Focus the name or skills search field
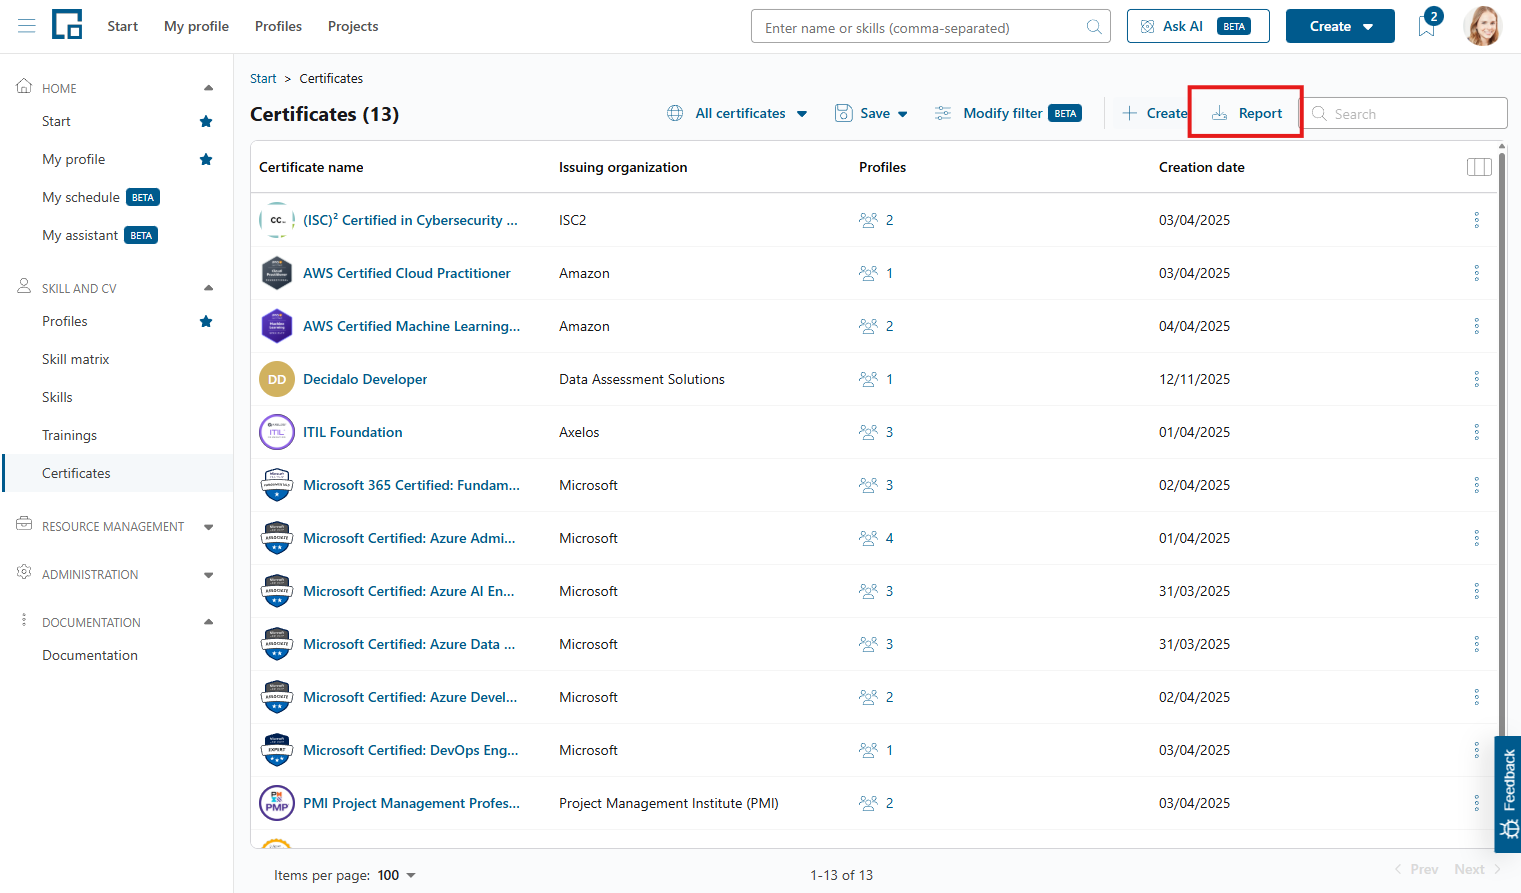The image size is (1521, 893). pos(931,27)
